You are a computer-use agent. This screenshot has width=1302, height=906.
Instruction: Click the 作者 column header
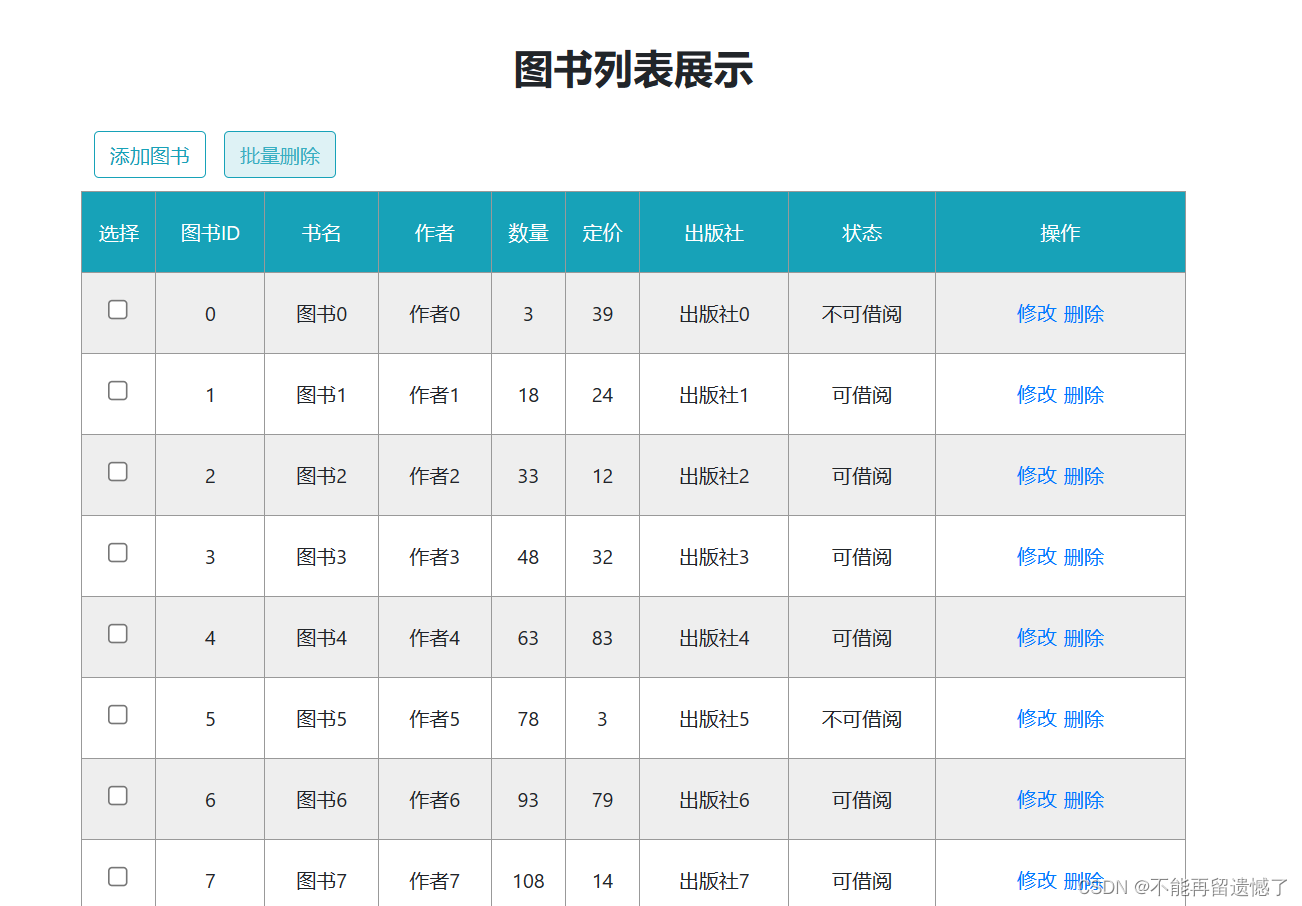tap(435, 233)
